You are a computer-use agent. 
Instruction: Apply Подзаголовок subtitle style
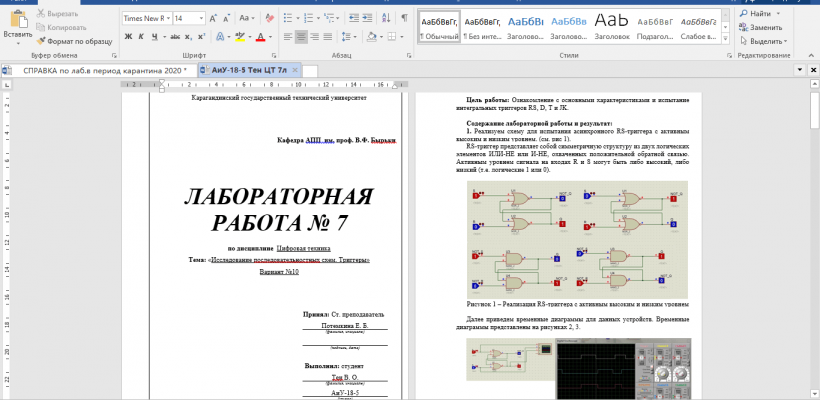(655, 27)
